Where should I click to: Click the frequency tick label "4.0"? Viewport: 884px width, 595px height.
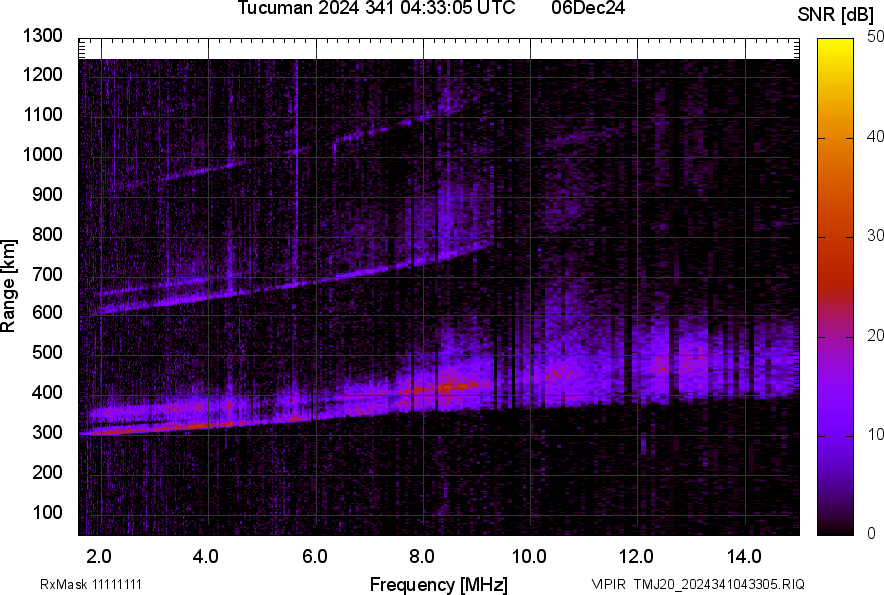[206, 557]
